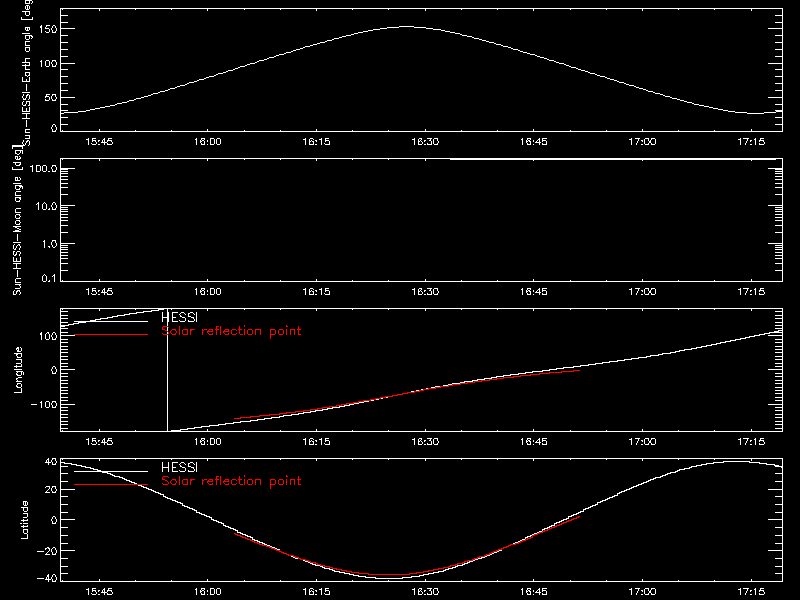Click the 100 tick on the Longitude axis

pyautogui.click(x=50, y=336)
